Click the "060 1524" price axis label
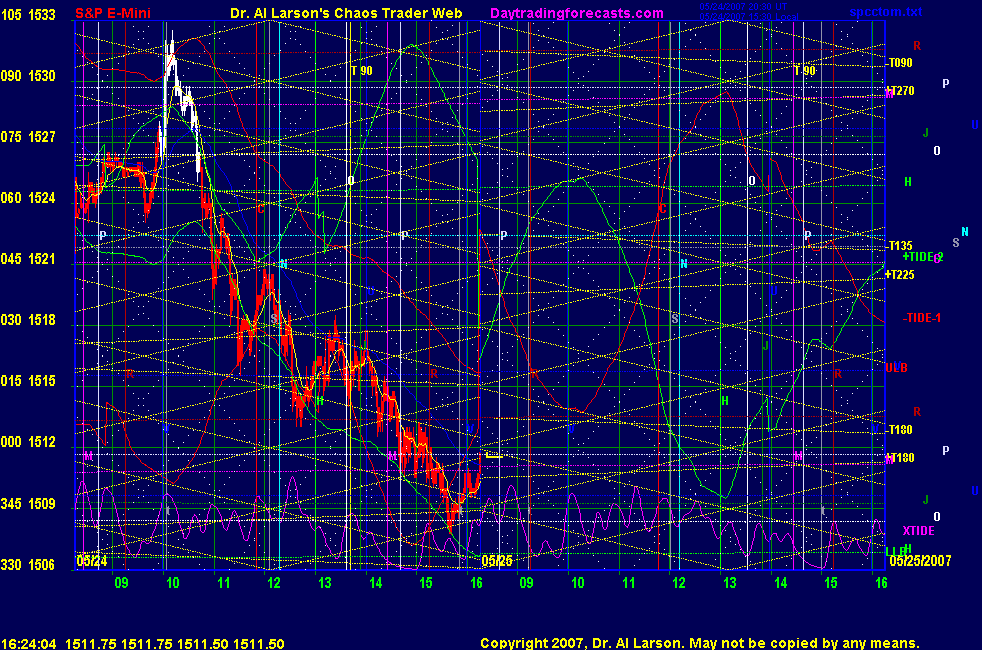The width and height of the screenshot is (982, 650). click(28, 198)
